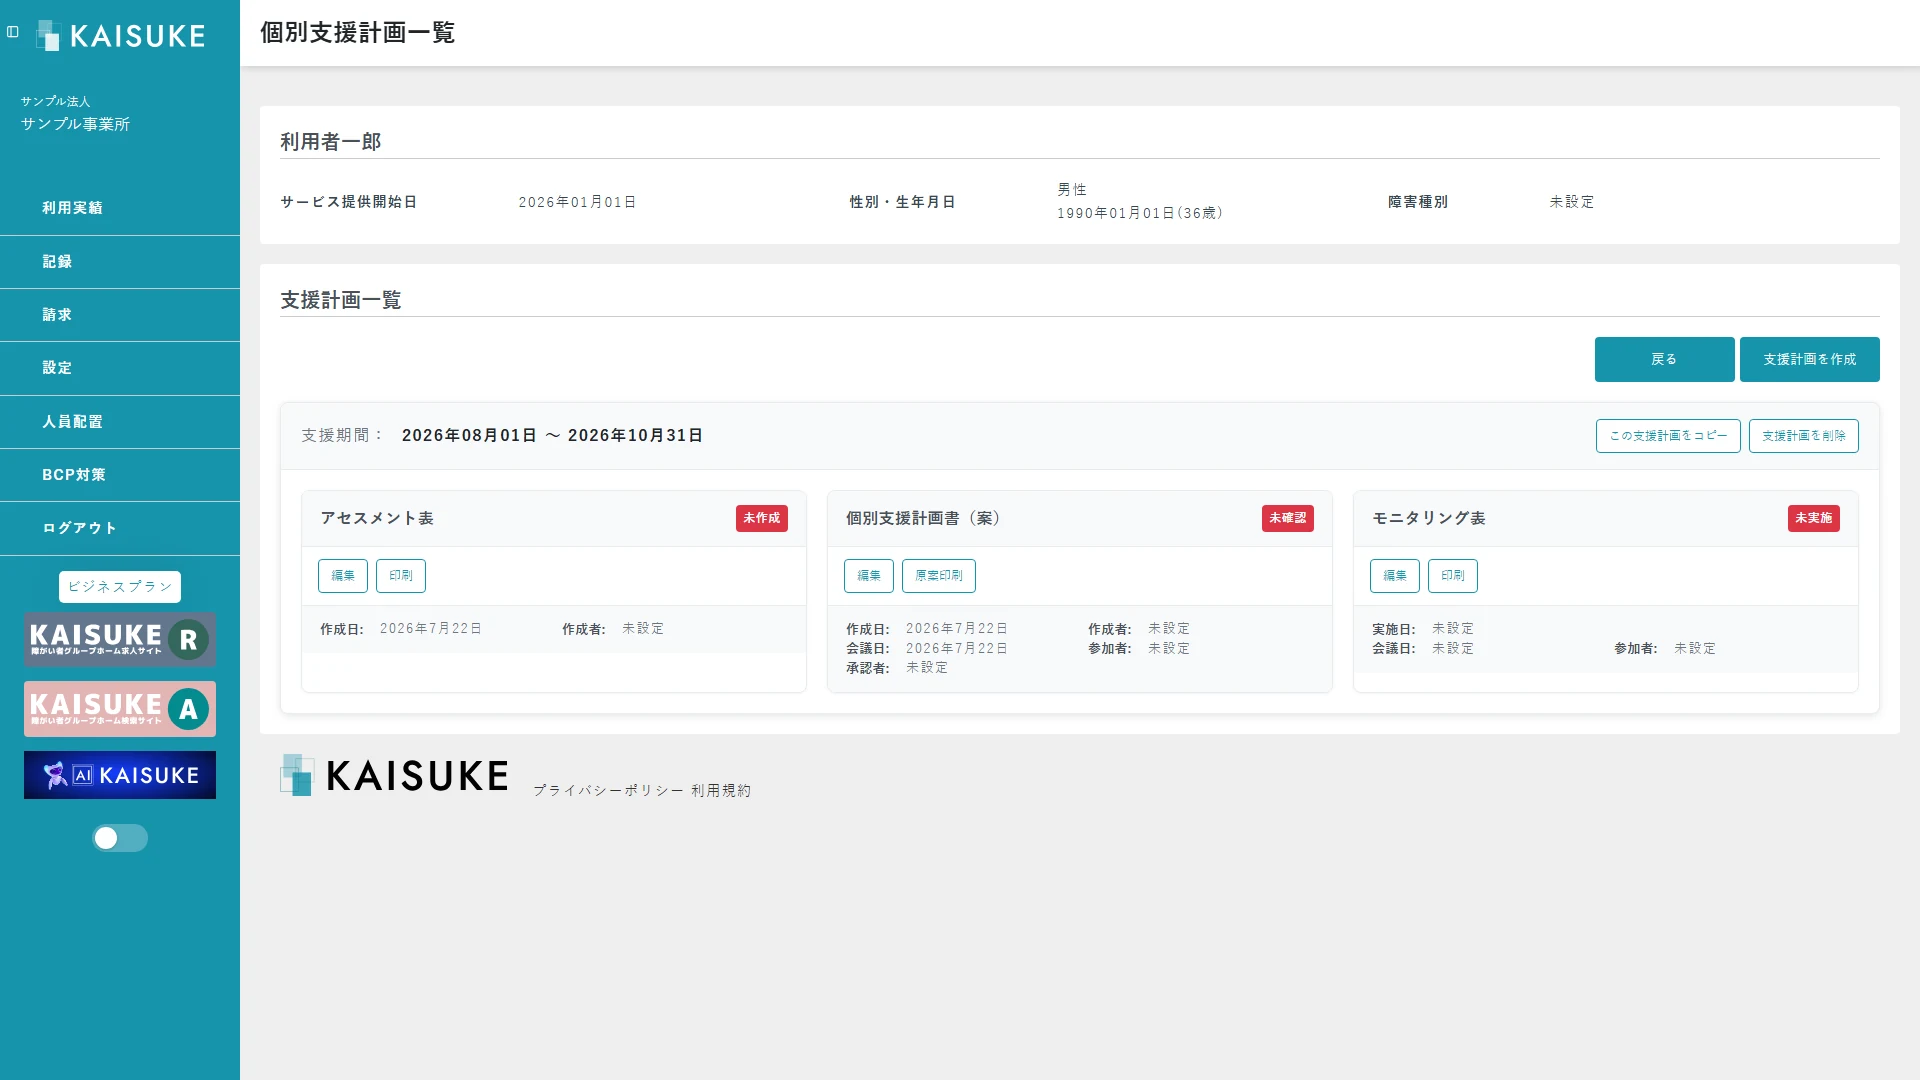This screenshot has height=1080, width=1920.
Task: Click the 支援計画一覧 section heading
Action: [x=341, y=300]
